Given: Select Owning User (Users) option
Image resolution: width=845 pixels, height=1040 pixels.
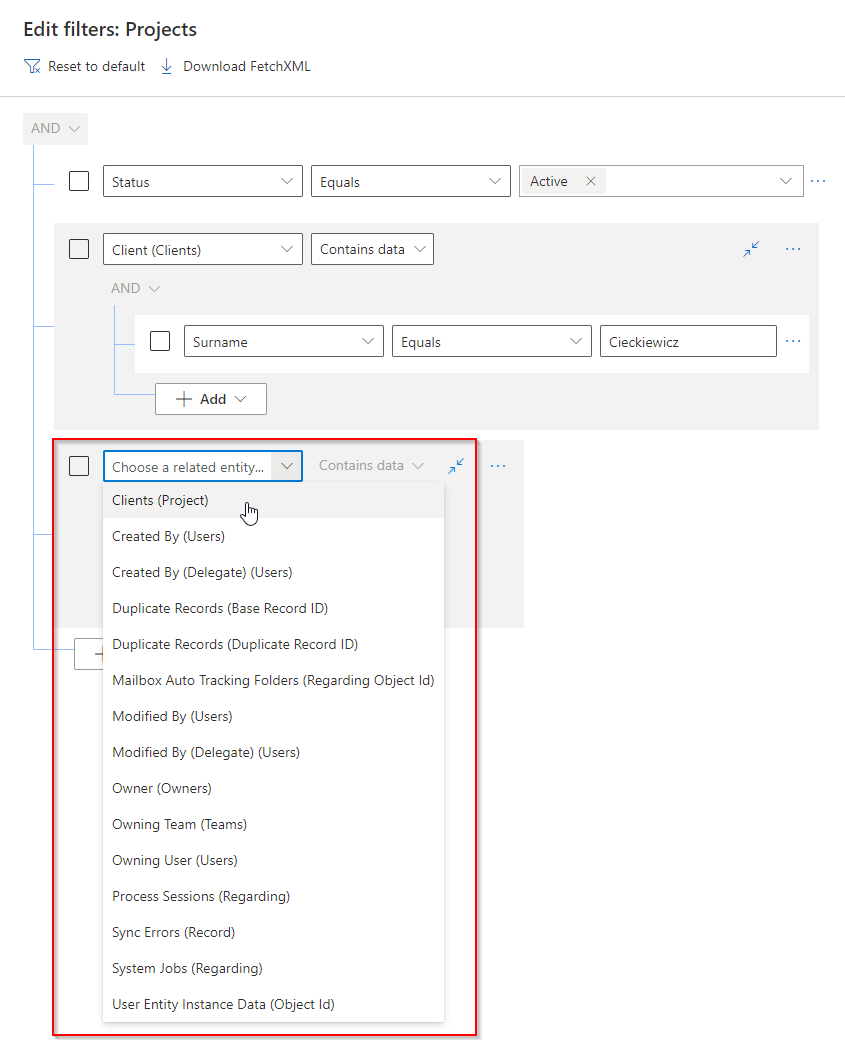Looking at the screenshot, I should [273, 860].
